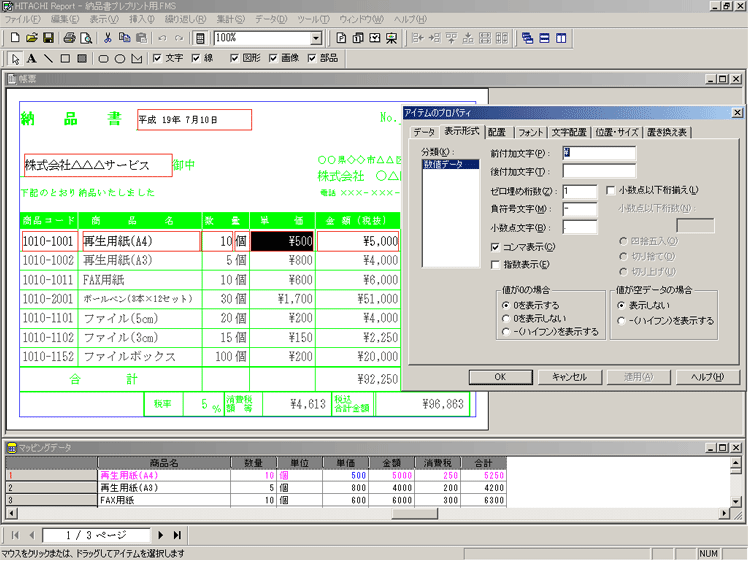Tile windows vertically icon
The width and height of the screenshot is (750, 563).
pyautogui.click(x=561, y=38)
